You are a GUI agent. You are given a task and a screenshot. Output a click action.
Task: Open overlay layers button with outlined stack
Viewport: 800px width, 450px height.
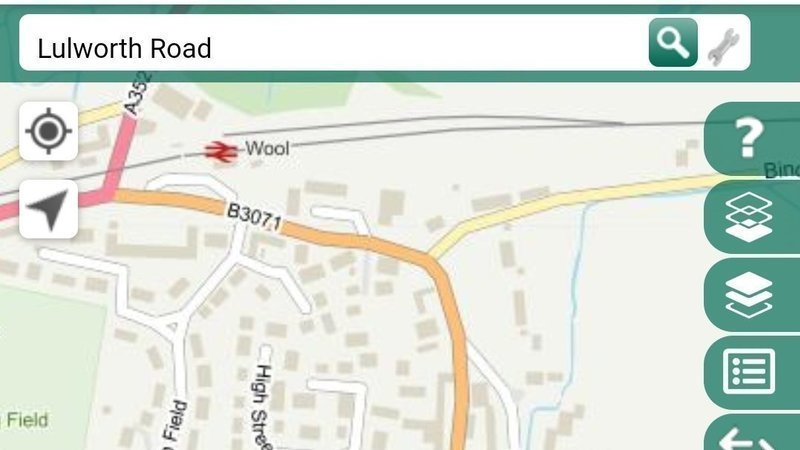pos(752,217)
